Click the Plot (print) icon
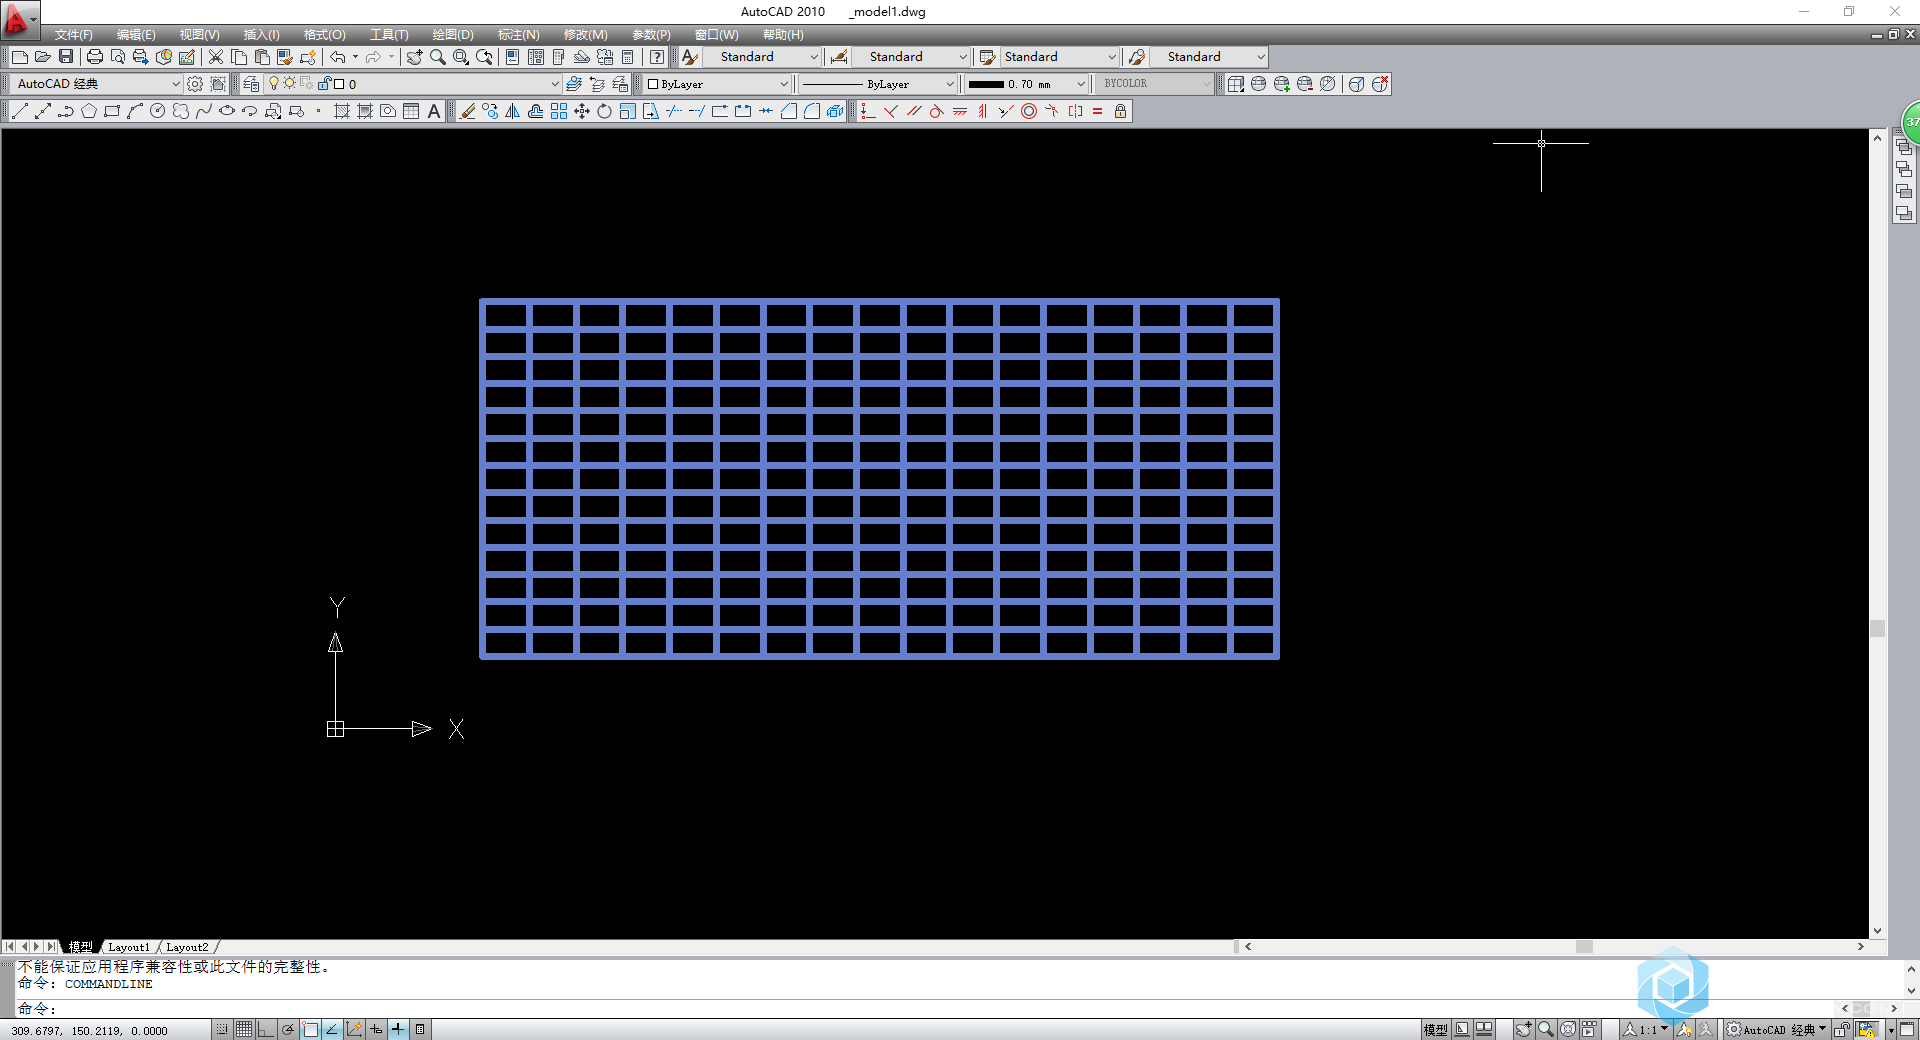This screenshot has height=1040, width=1920. point(95,57)
